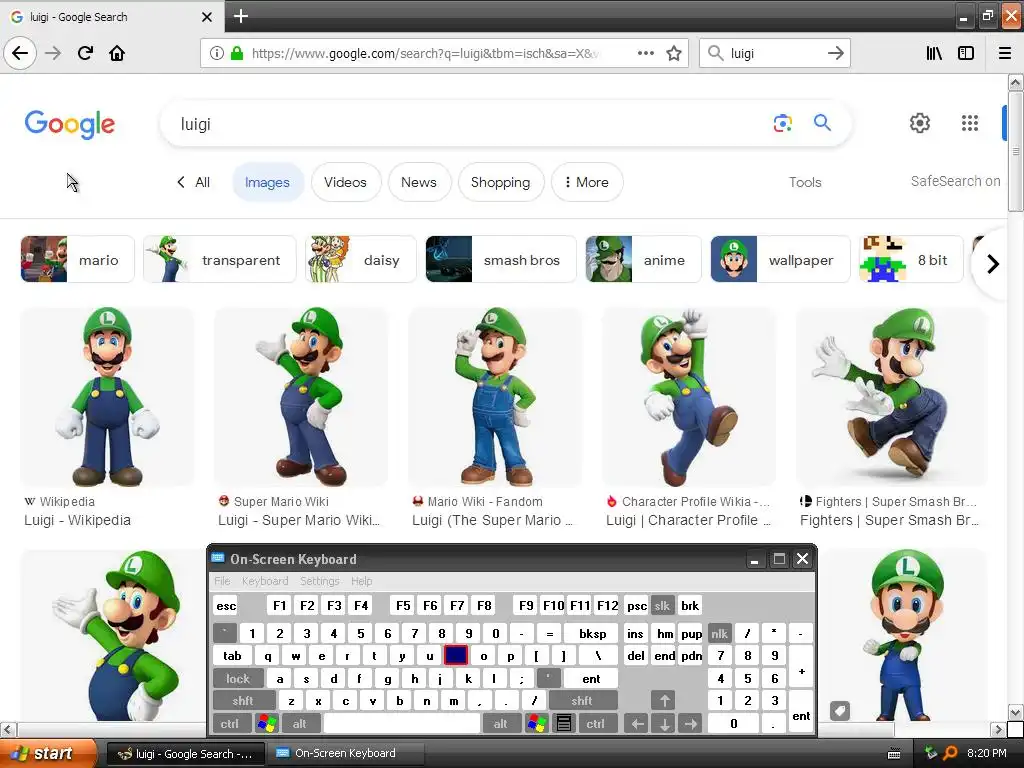1024x768 pixels.
Task: Open the Google apps grid
Action: tap(970, 123)
